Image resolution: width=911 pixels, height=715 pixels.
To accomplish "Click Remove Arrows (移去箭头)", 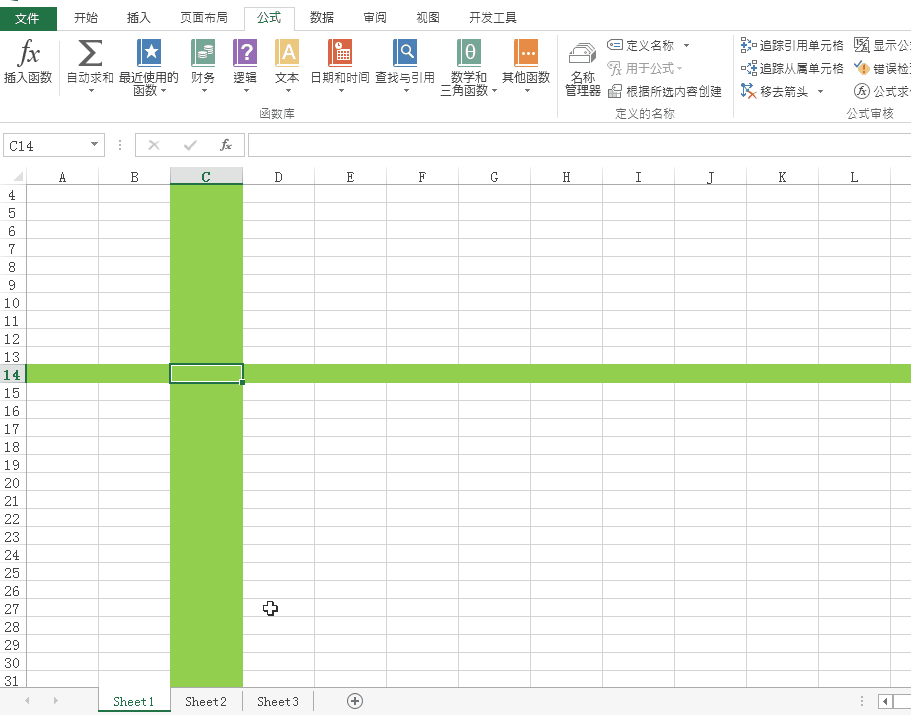I will click(x=774, y=91).
